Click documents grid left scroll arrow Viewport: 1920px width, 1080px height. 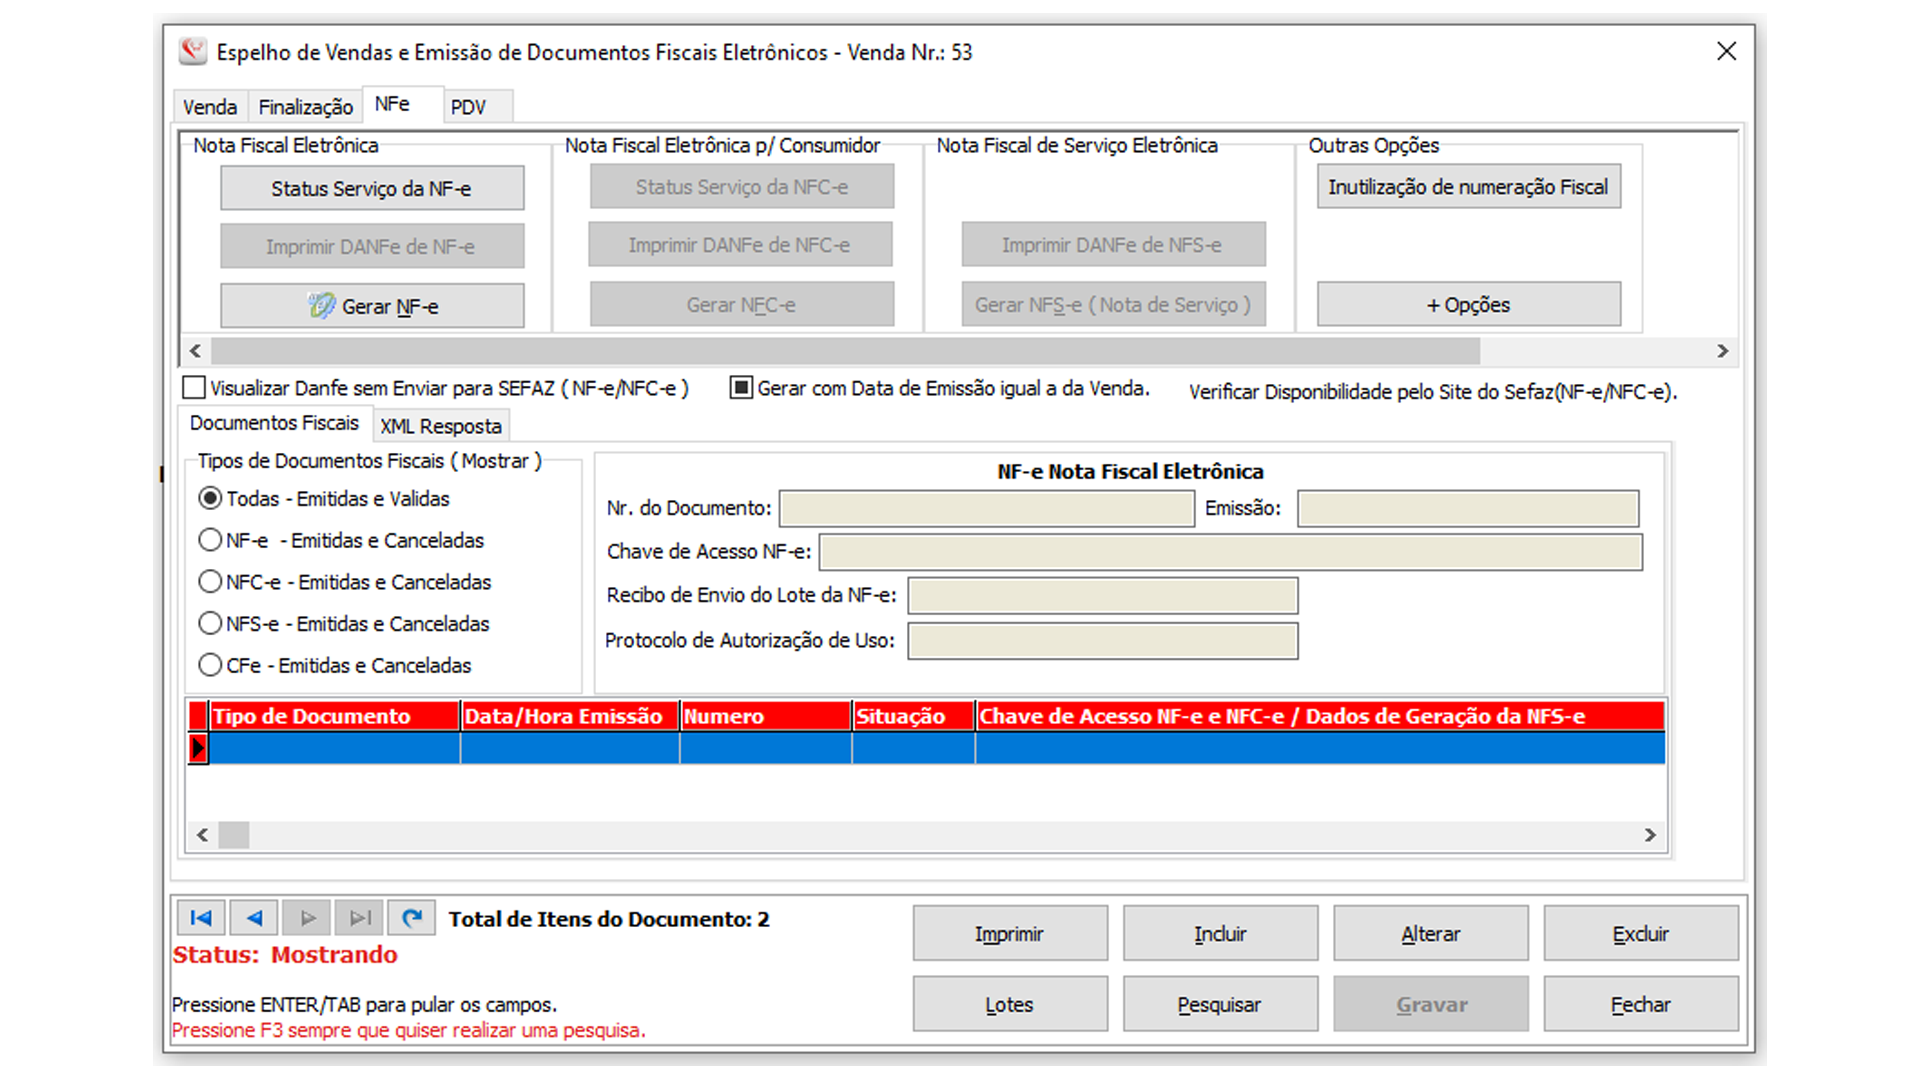pos(203,835)
